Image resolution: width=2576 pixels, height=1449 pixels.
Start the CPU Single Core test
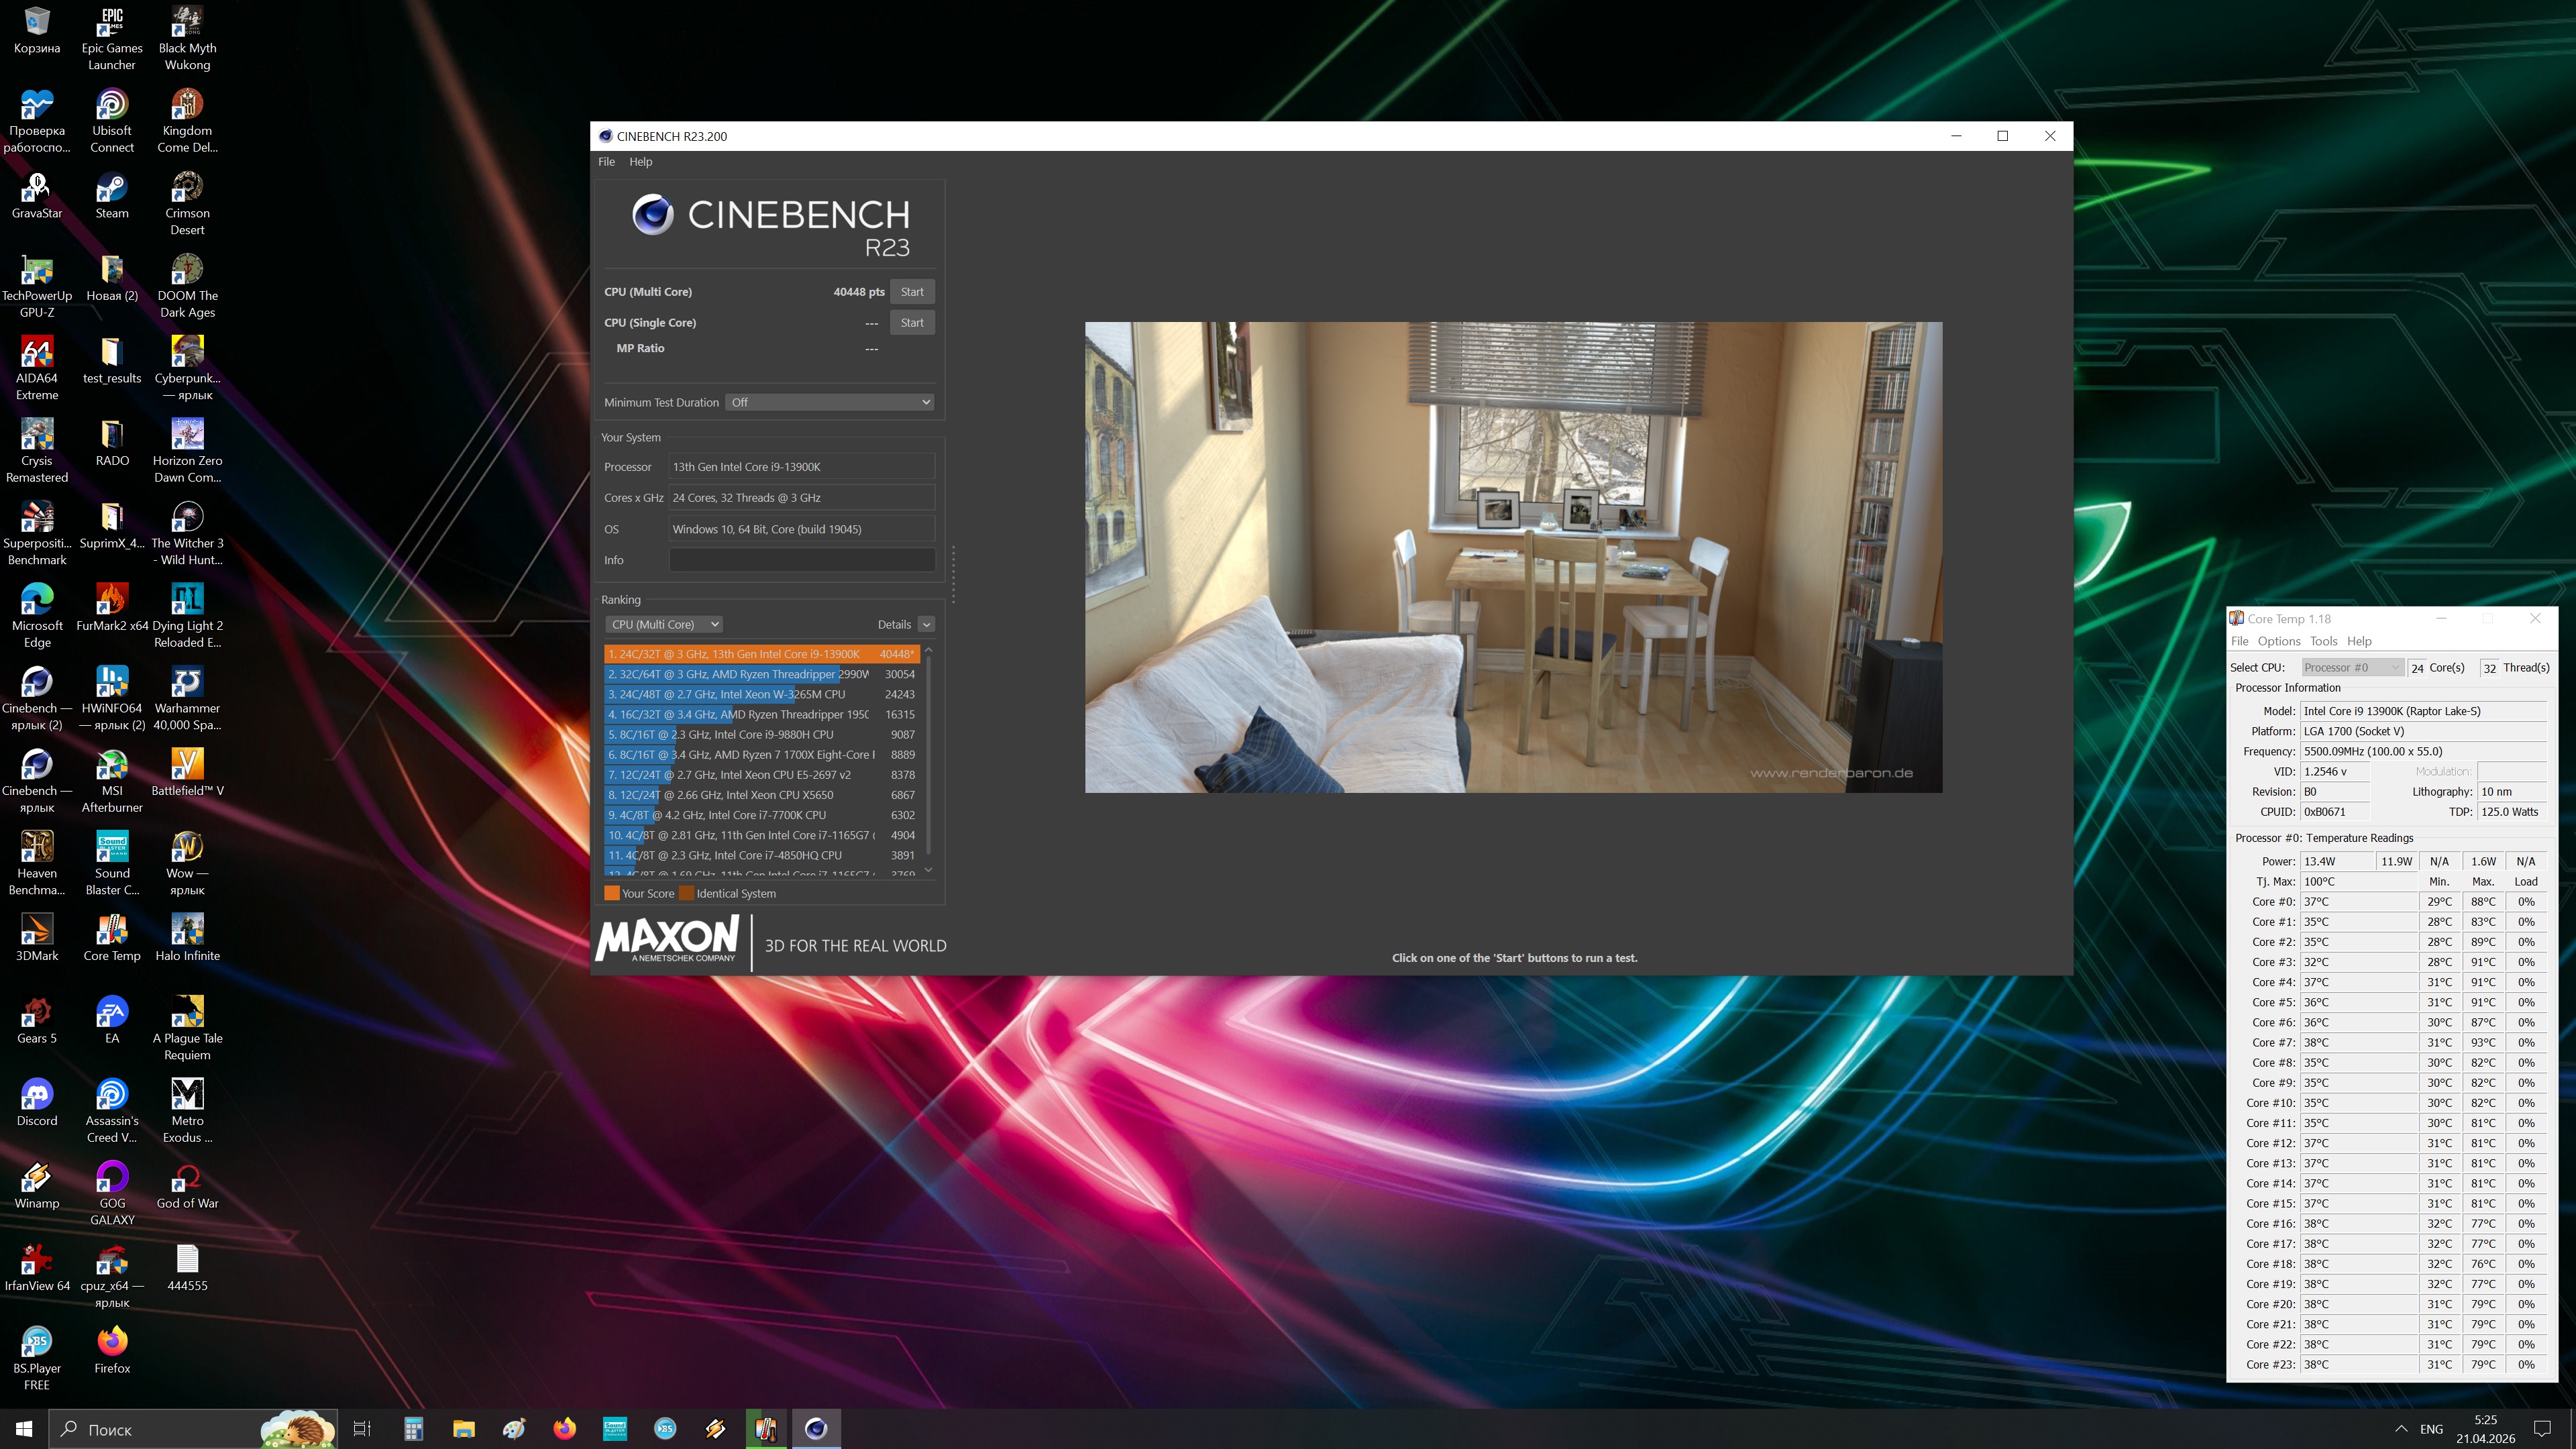click(911, 322)
